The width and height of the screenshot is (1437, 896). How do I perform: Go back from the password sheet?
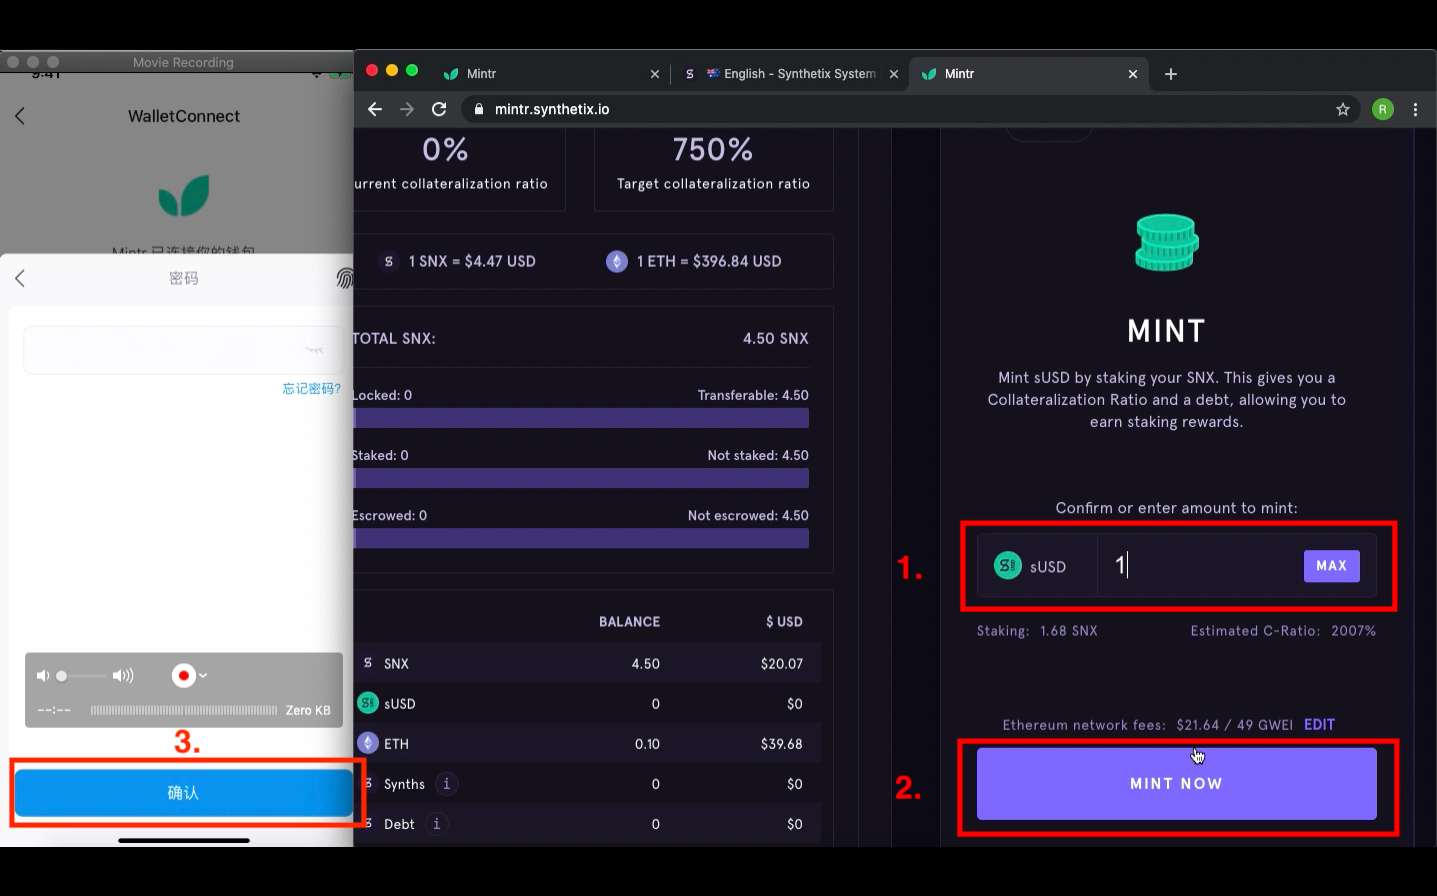pyautogui.click(x=20, y=278)
